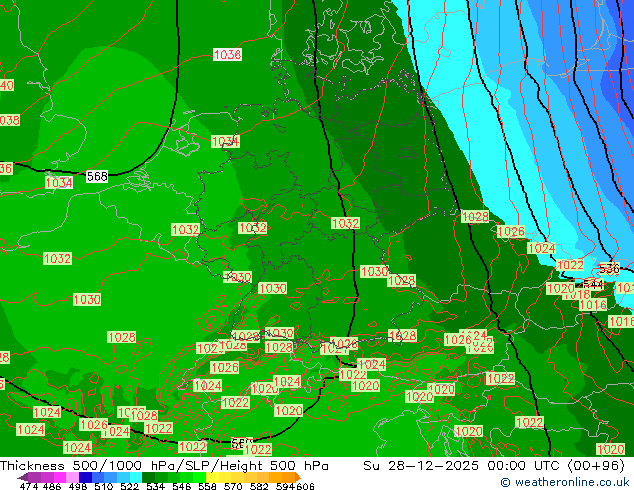The width and height of the screenshot is (634, 490).
Task: Click the legend value 546
Action: pos(182,486)
